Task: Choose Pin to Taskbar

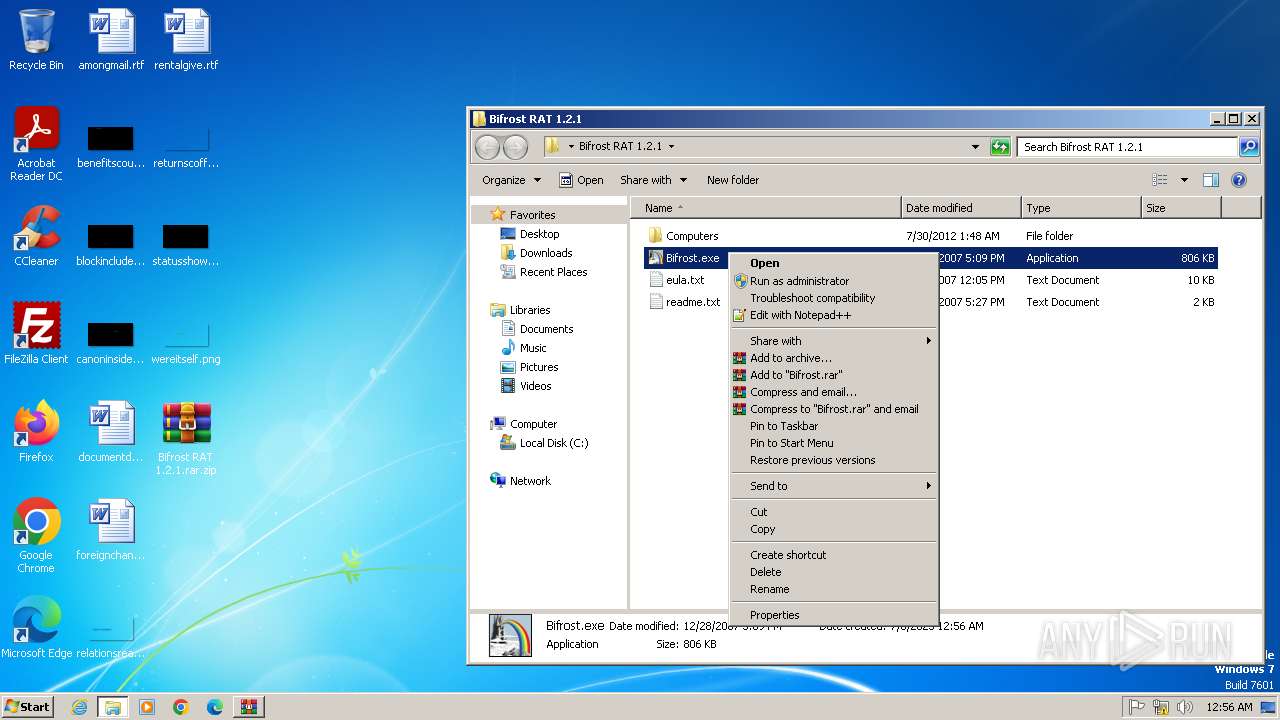Action: click(x=834, y=426)
